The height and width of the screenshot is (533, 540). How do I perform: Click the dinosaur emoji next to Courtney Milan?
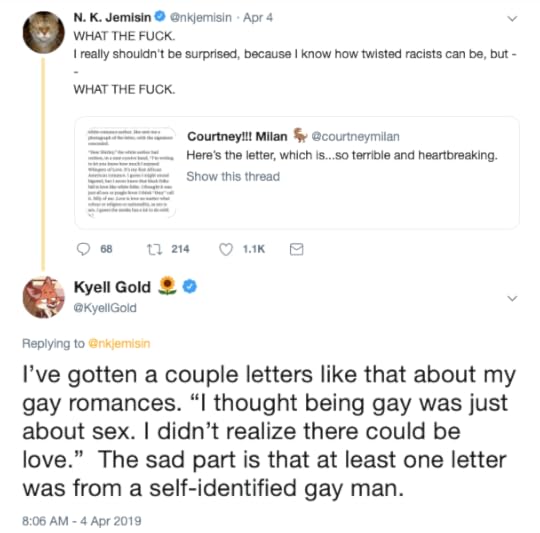[300, 135]
